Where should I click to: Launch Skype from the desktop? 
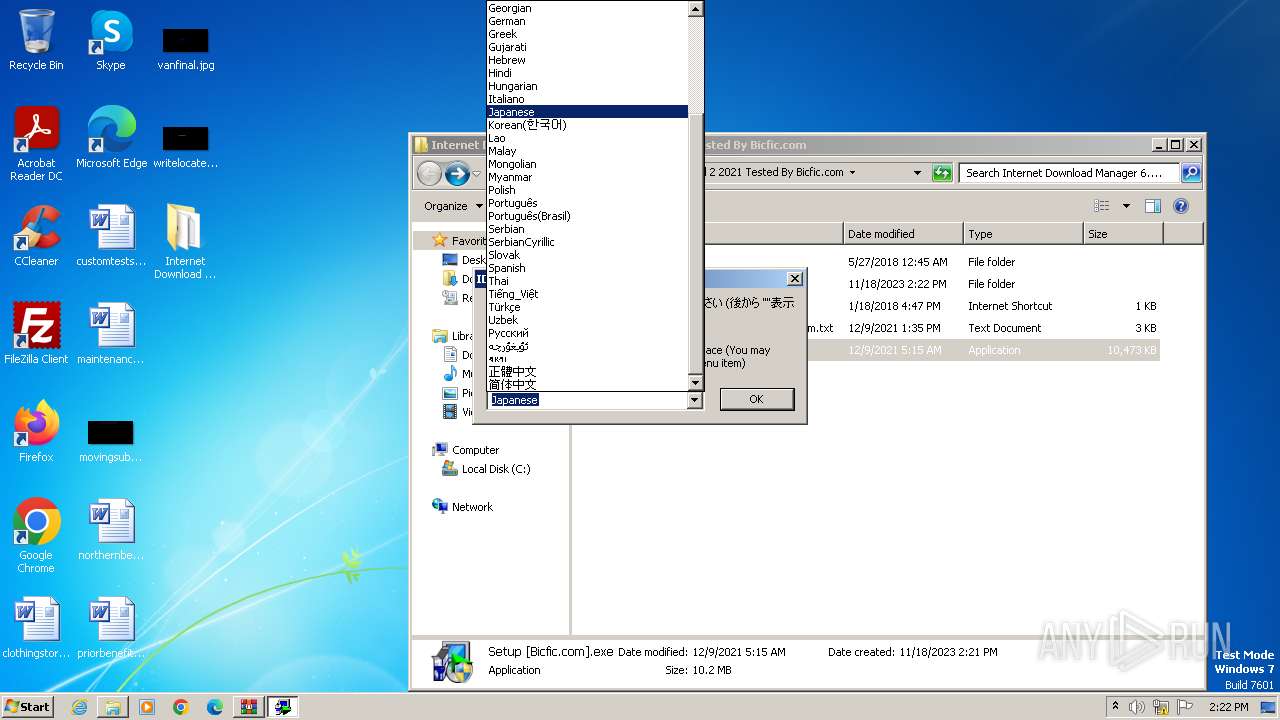(111, 41)
